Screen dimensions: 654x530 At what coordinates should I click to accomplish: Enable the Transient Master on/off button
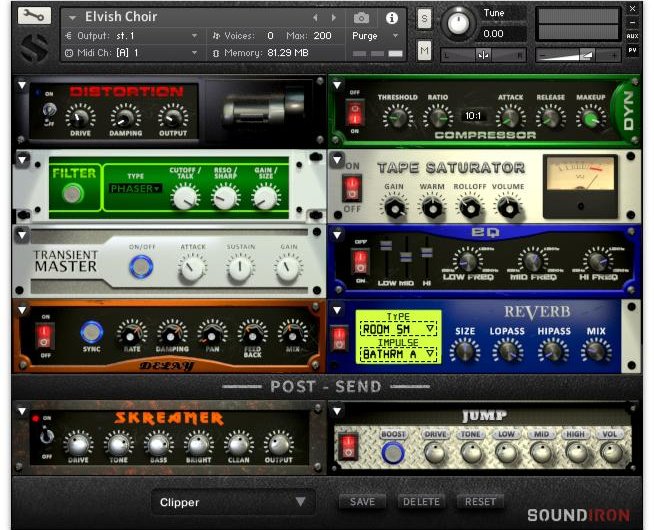[x=143, y=268]
